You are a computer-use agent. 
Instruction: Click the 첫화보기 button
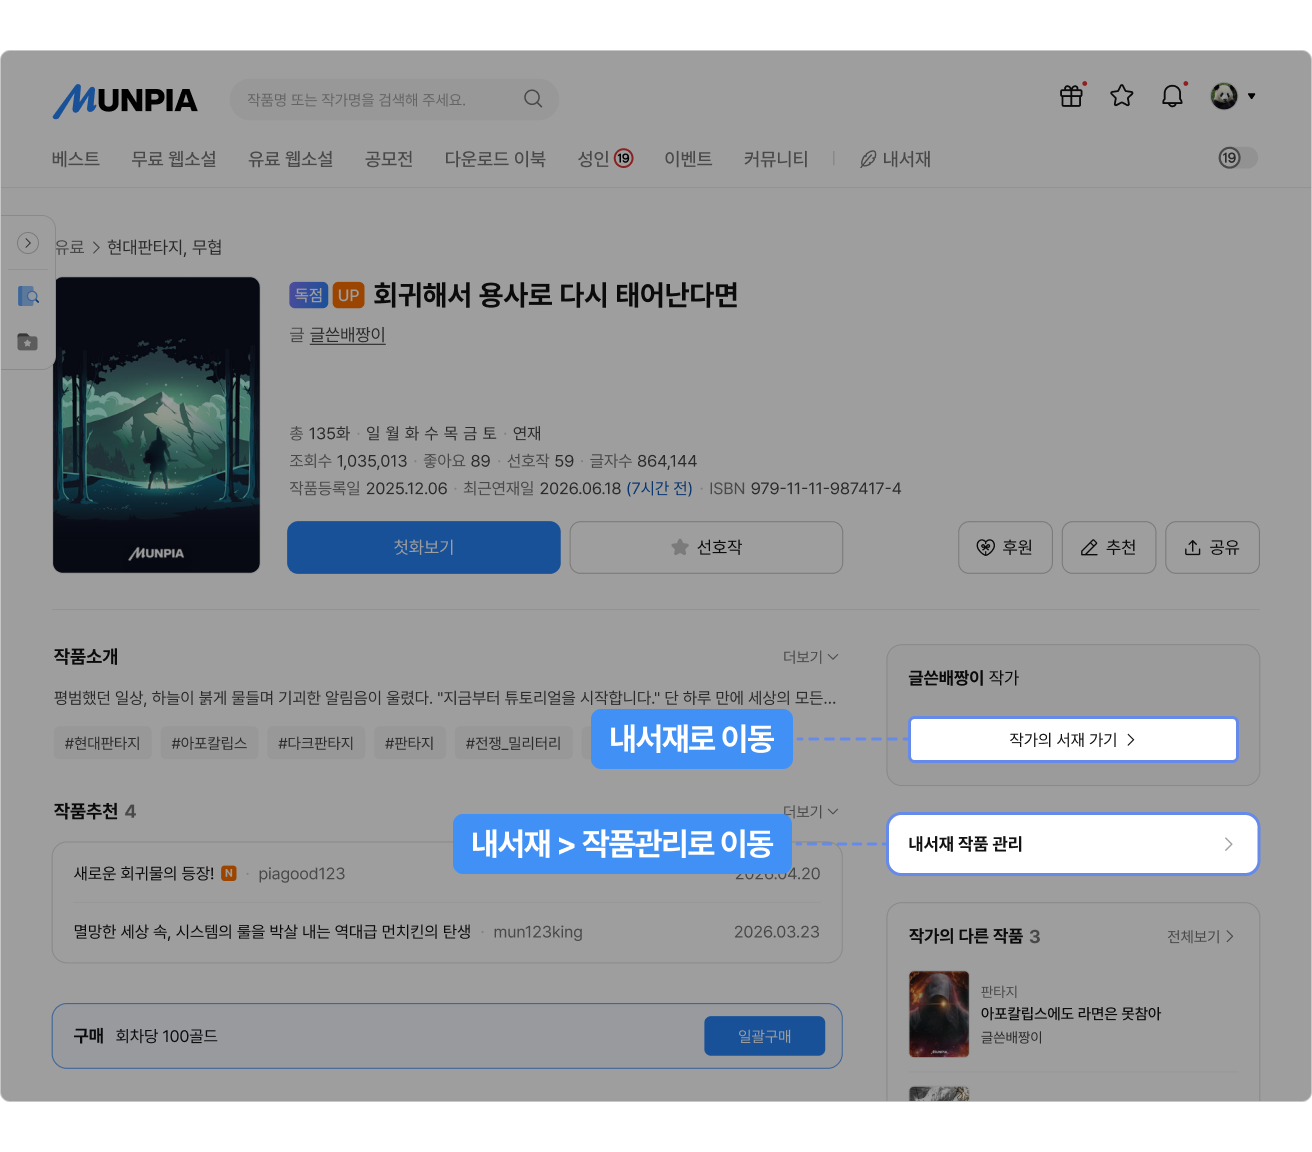[424, 547]
